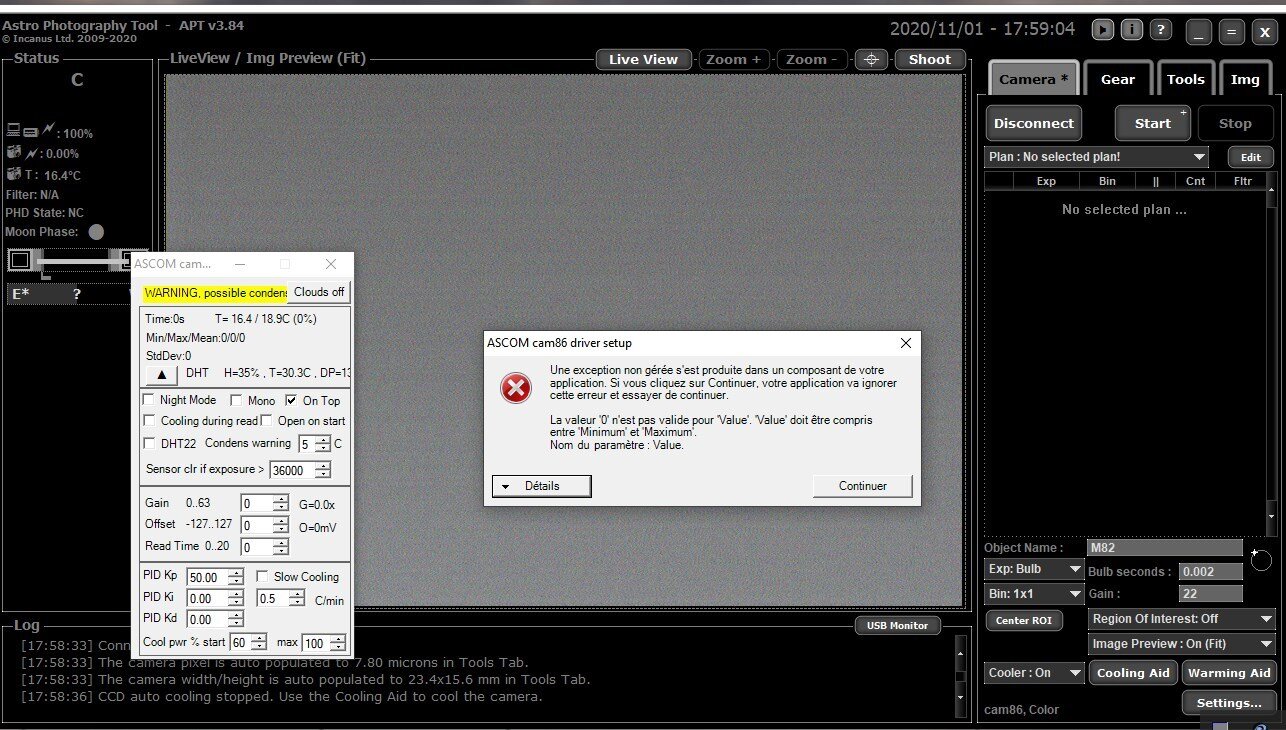This screenshot has height=730, width=1286.
Task: Turn on Slow Cooling
Action: click(262, 576)
